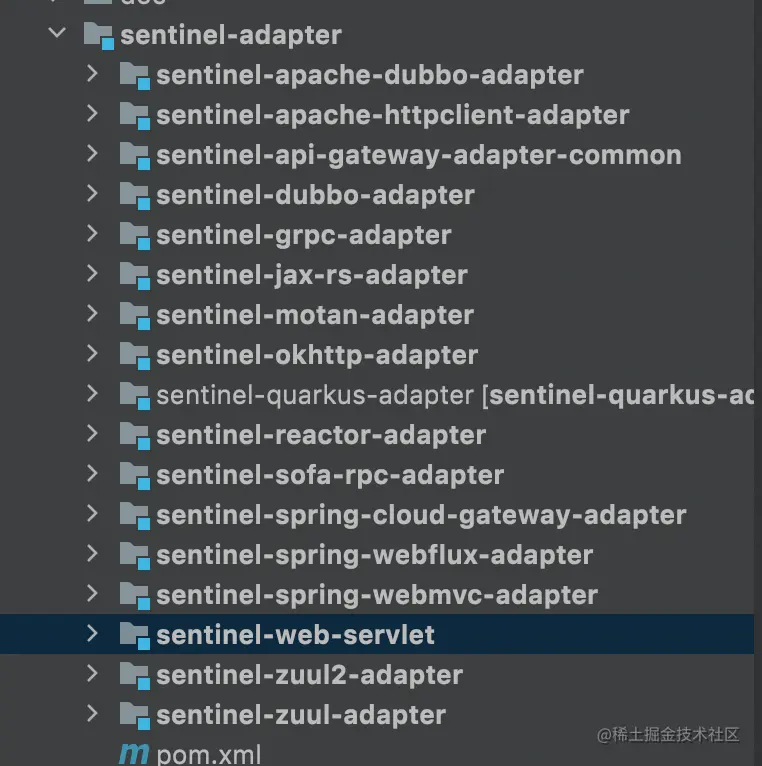762x766 pixels.
Task: Select sentinel-apache-httpclient-adapter module
Action: [x=392, y=115]
